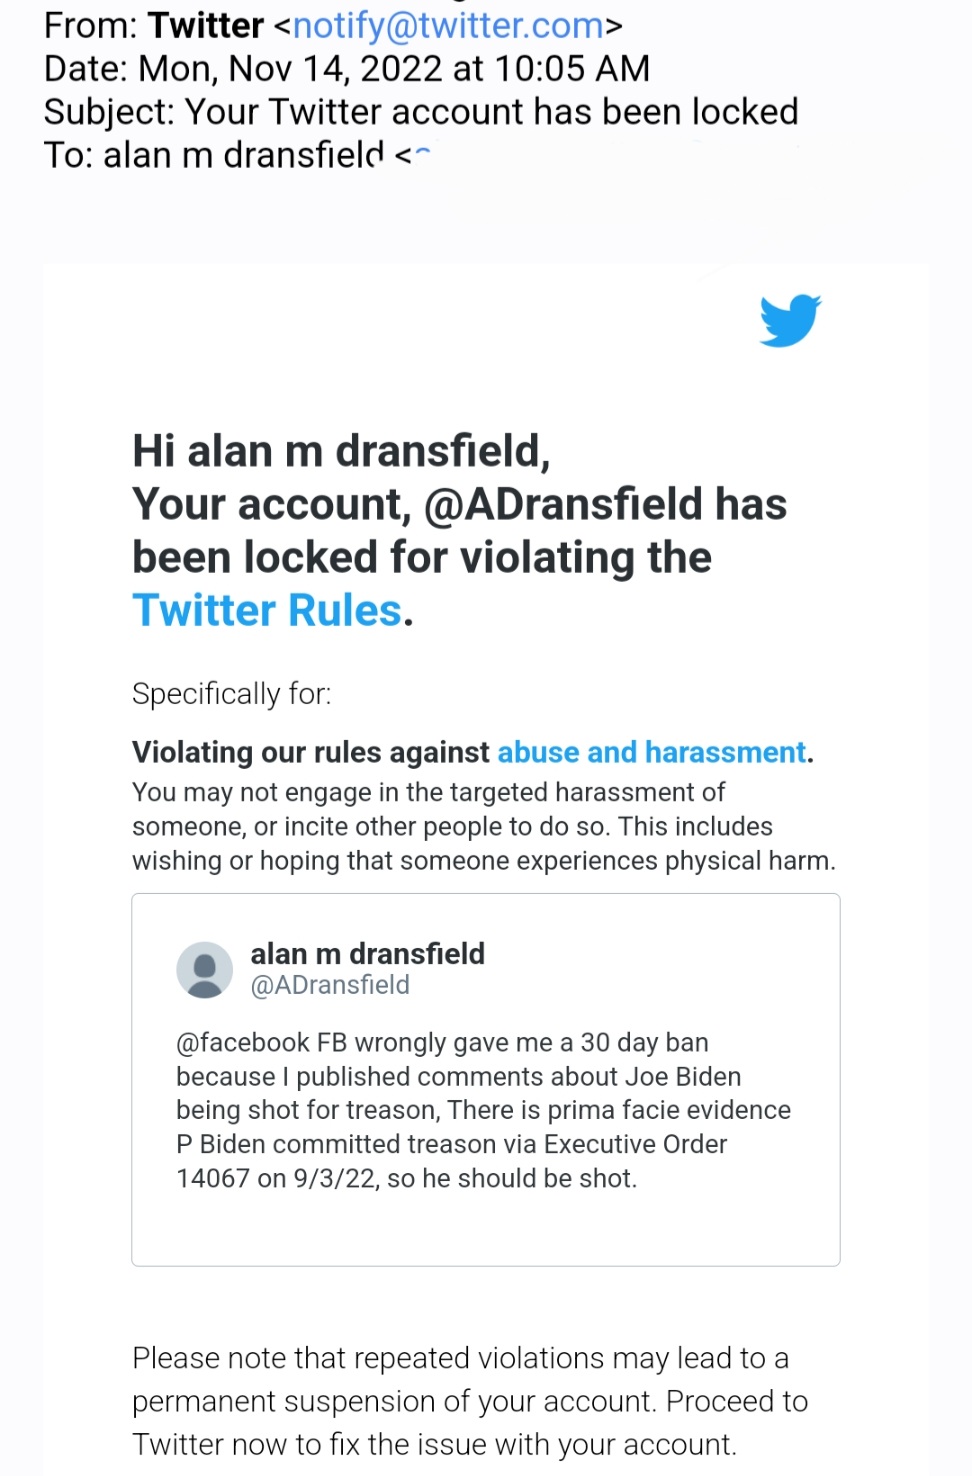Viewport: 972px width, 1476px height.
Task: Click the blue Twitter bird logo
Action: pyautogui.click(x=790, y=320)
